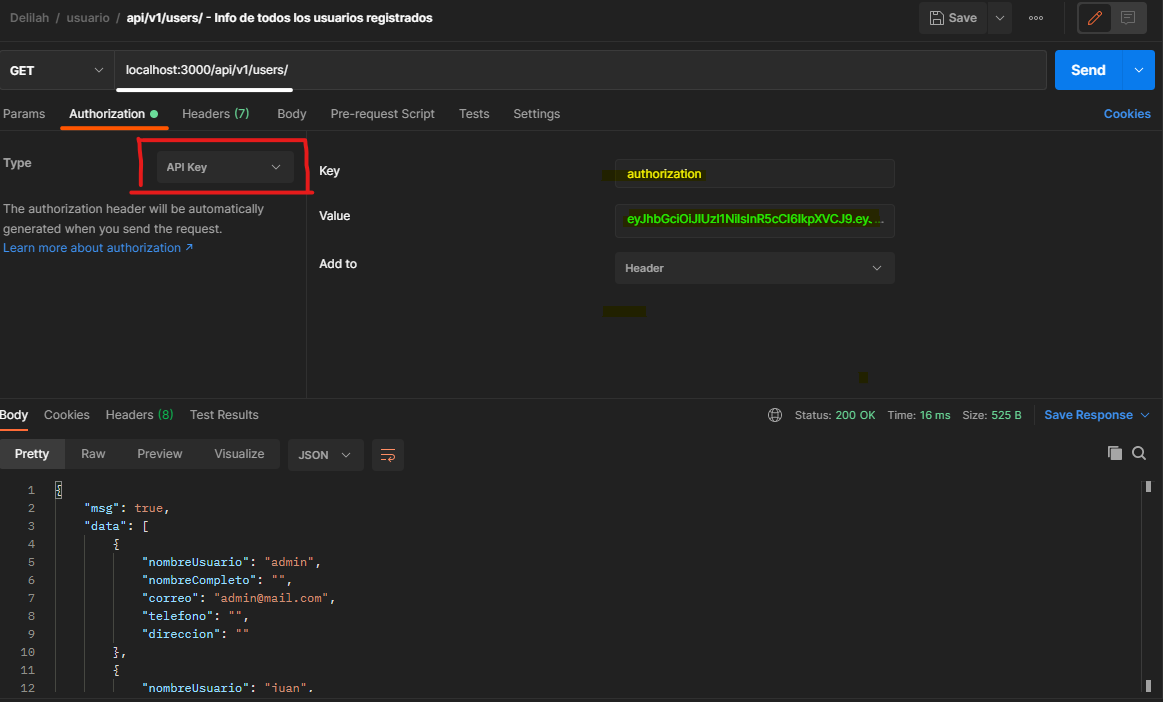Viewport: 1163px width, 702px height.
Task: Click the usuario breadcrumb
Action: click(88, 18)
